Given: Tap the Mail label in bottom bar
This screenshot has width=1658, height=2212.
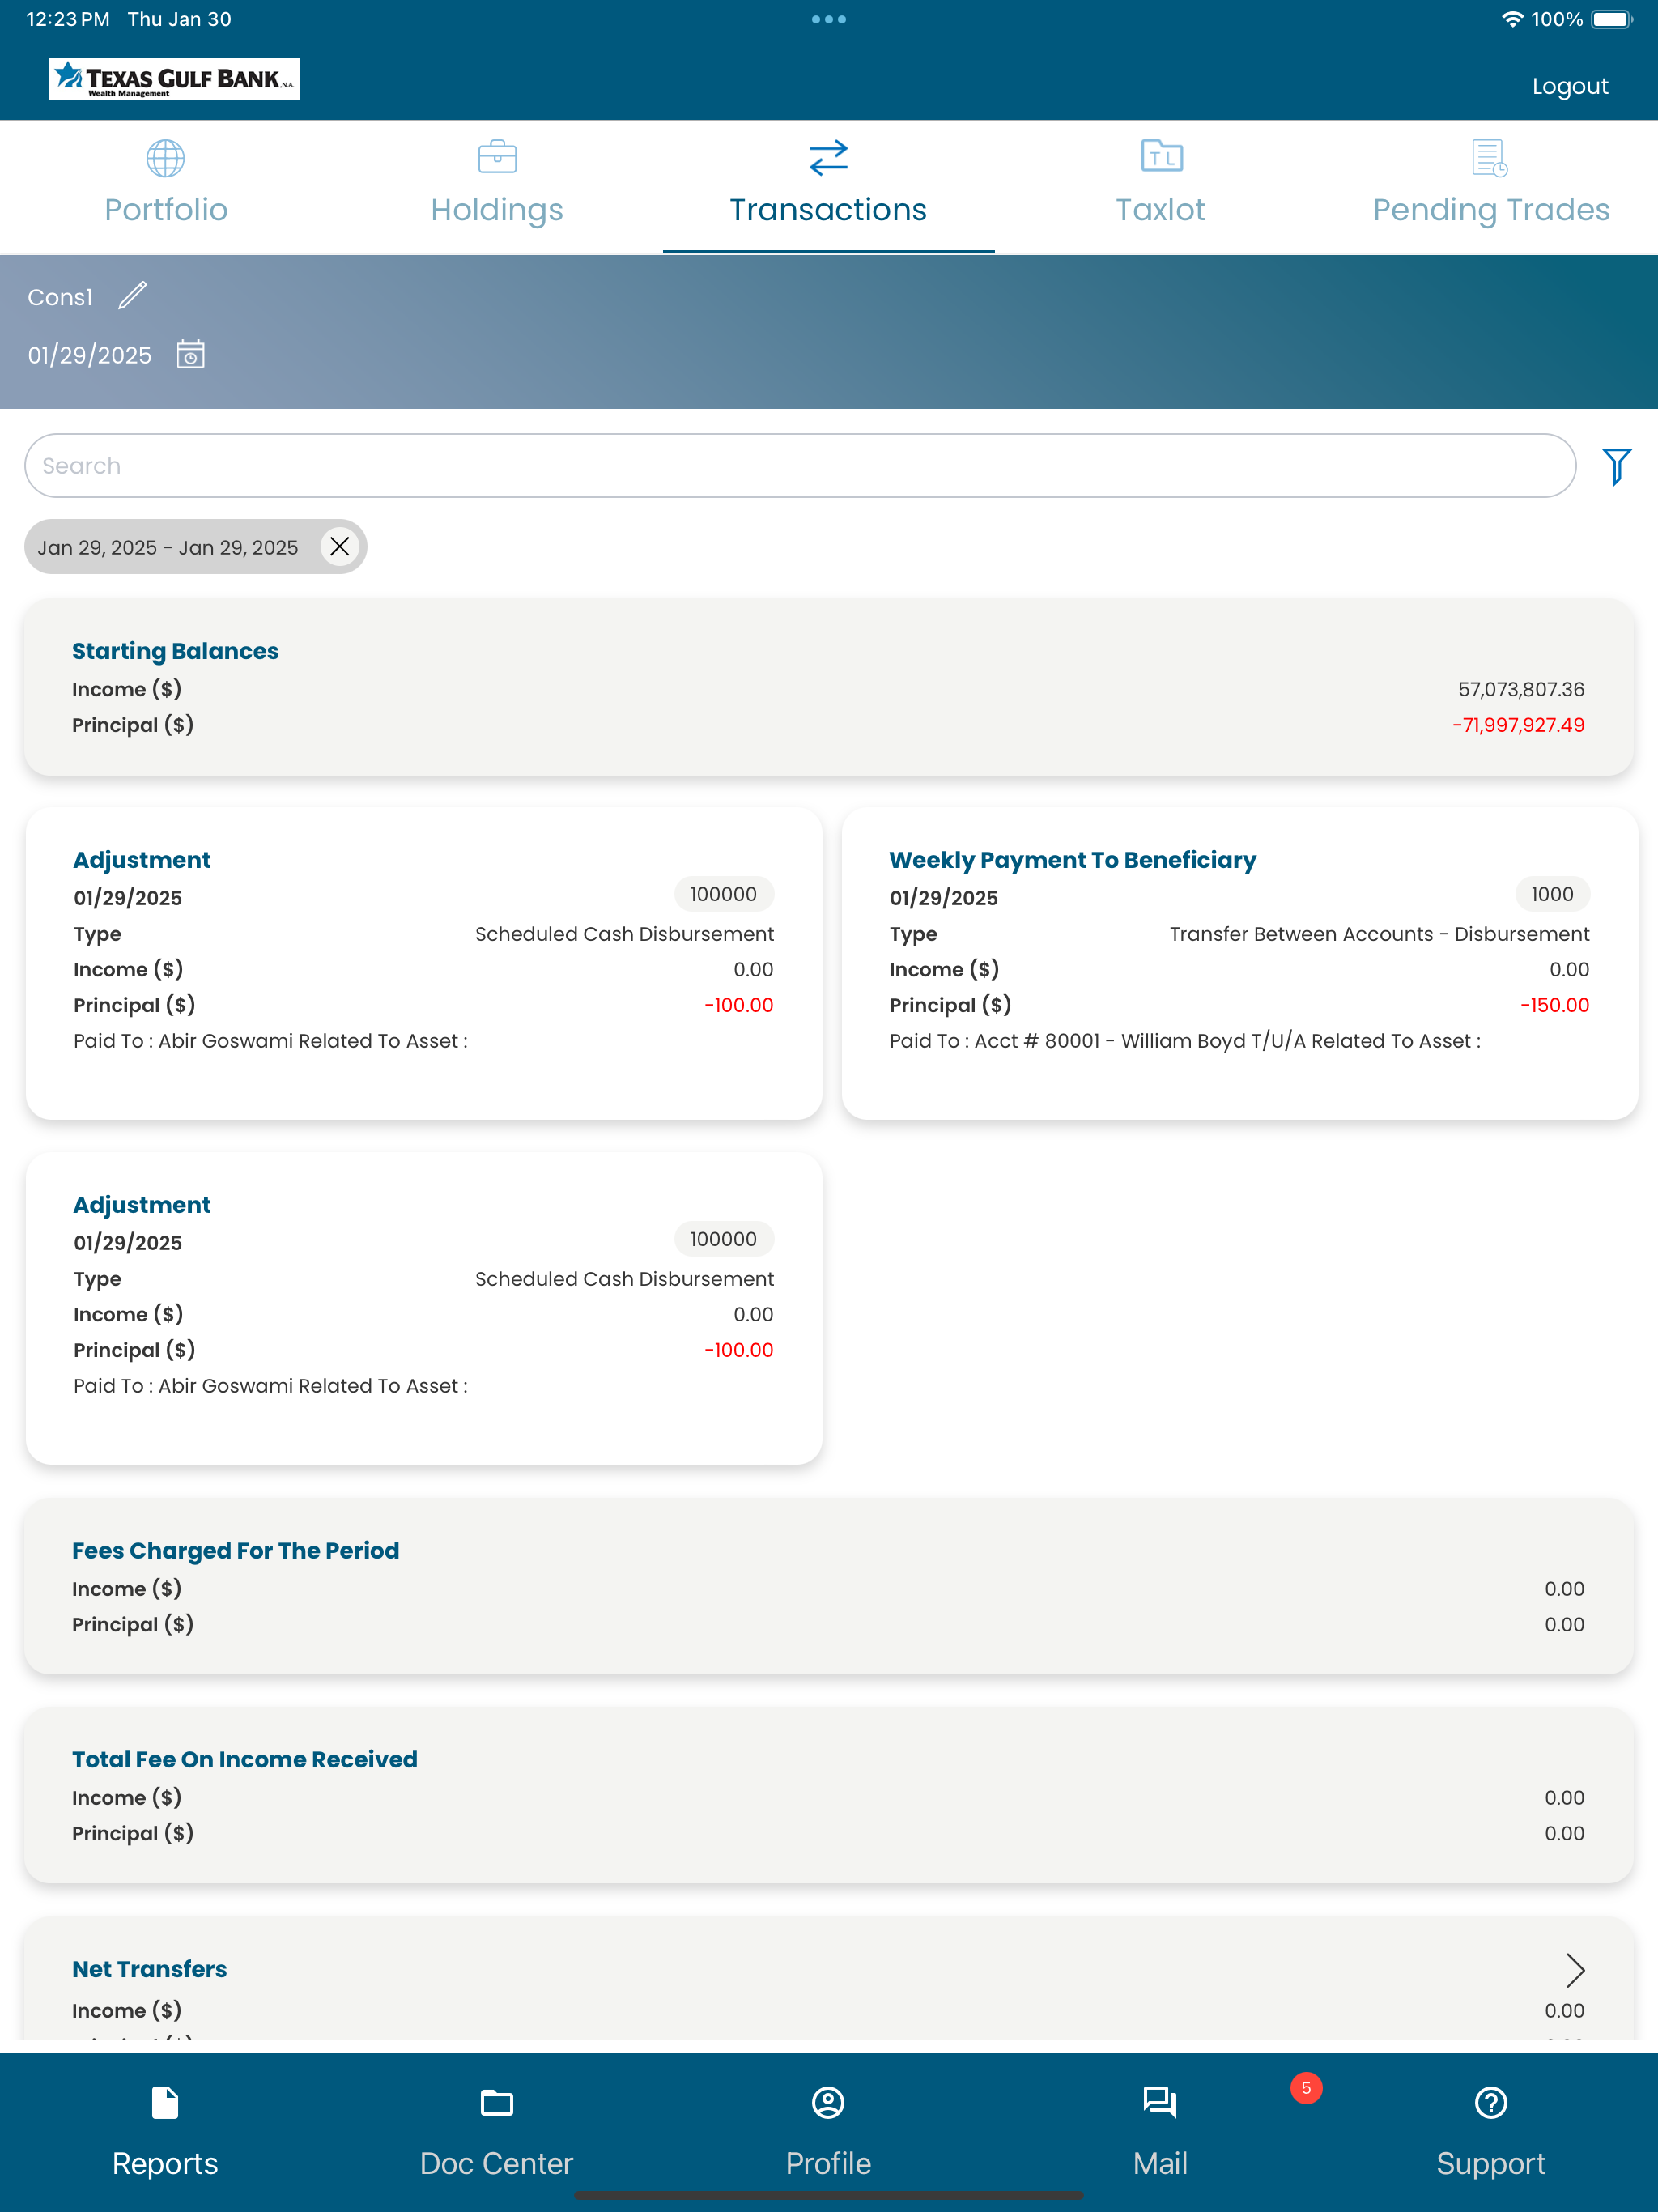Looking at the screenshot, I should tap(1160, 2163).
